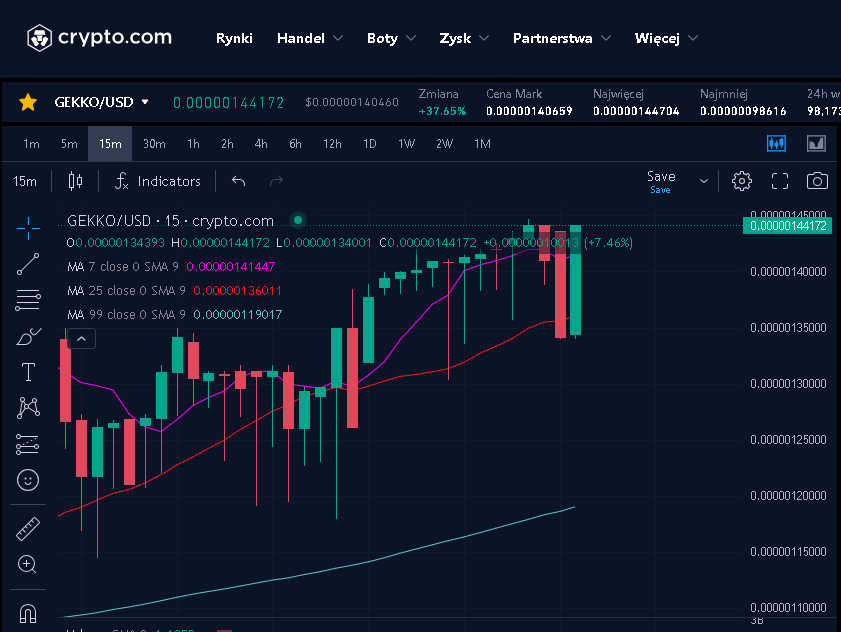841x632 pixels.
Task: Switch to depth chart view icon
Action: pos(816,143)
